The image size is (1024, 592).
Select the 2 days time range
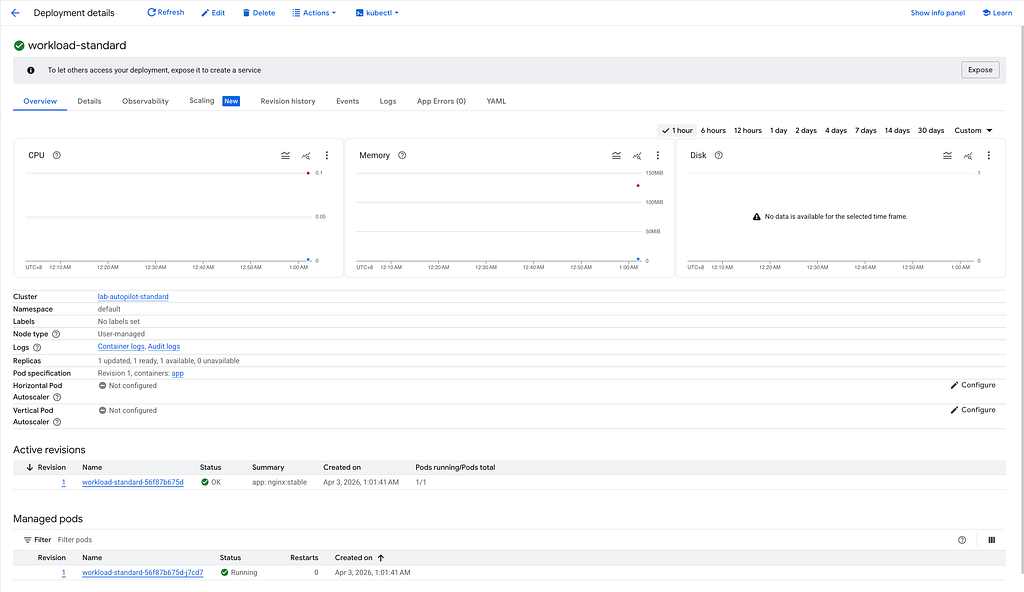[x=806, y=131]
